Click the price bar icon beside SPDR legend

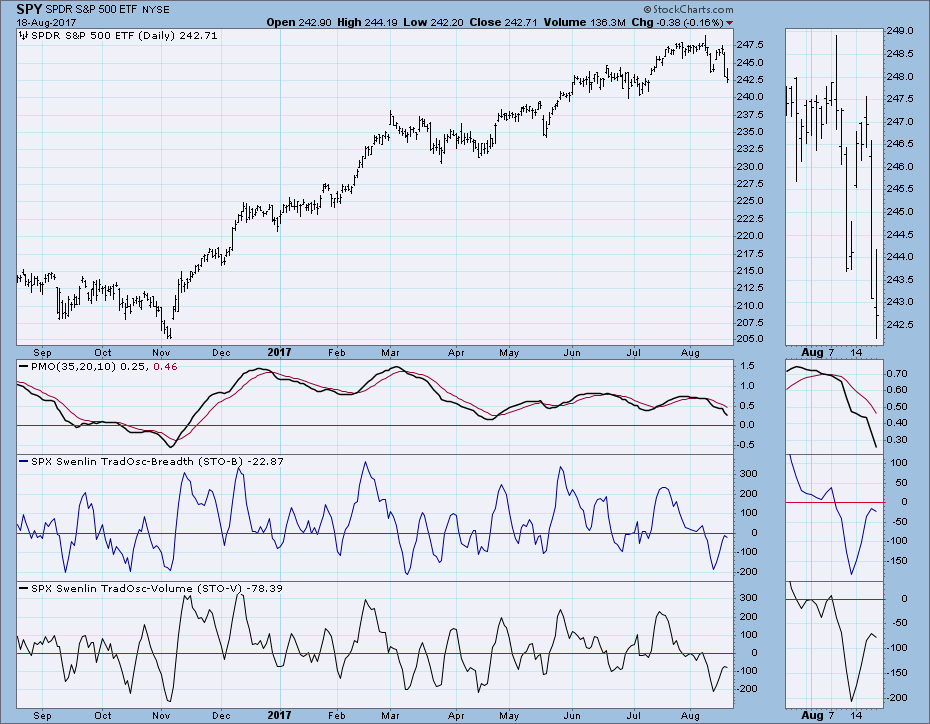(24, 36)
